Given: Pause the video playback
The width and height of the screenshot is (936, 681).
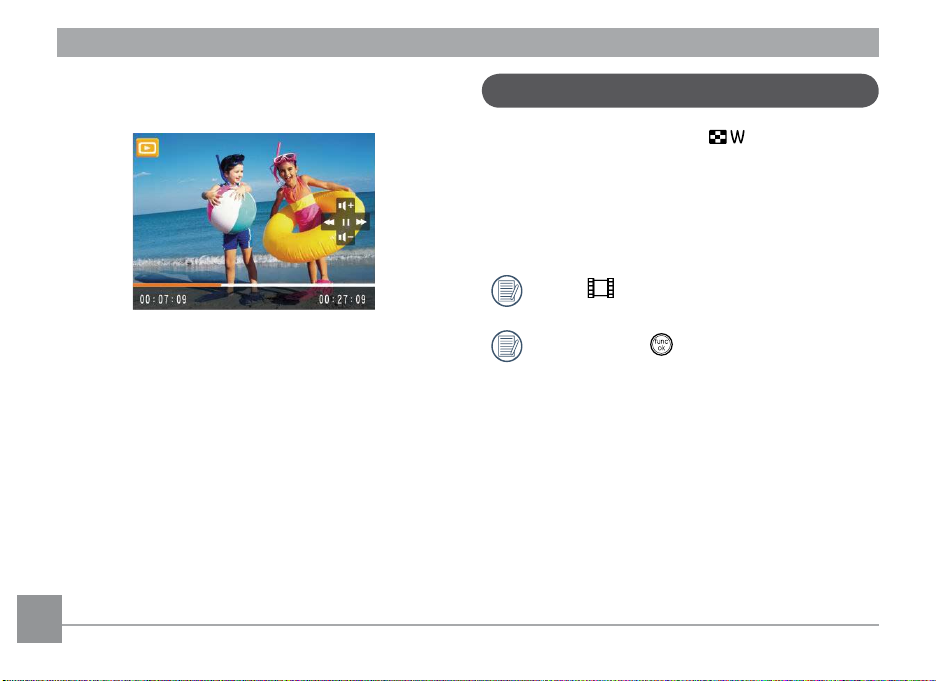Looking at the screenshot, I should pyautogui.click(x=346, y=222).
